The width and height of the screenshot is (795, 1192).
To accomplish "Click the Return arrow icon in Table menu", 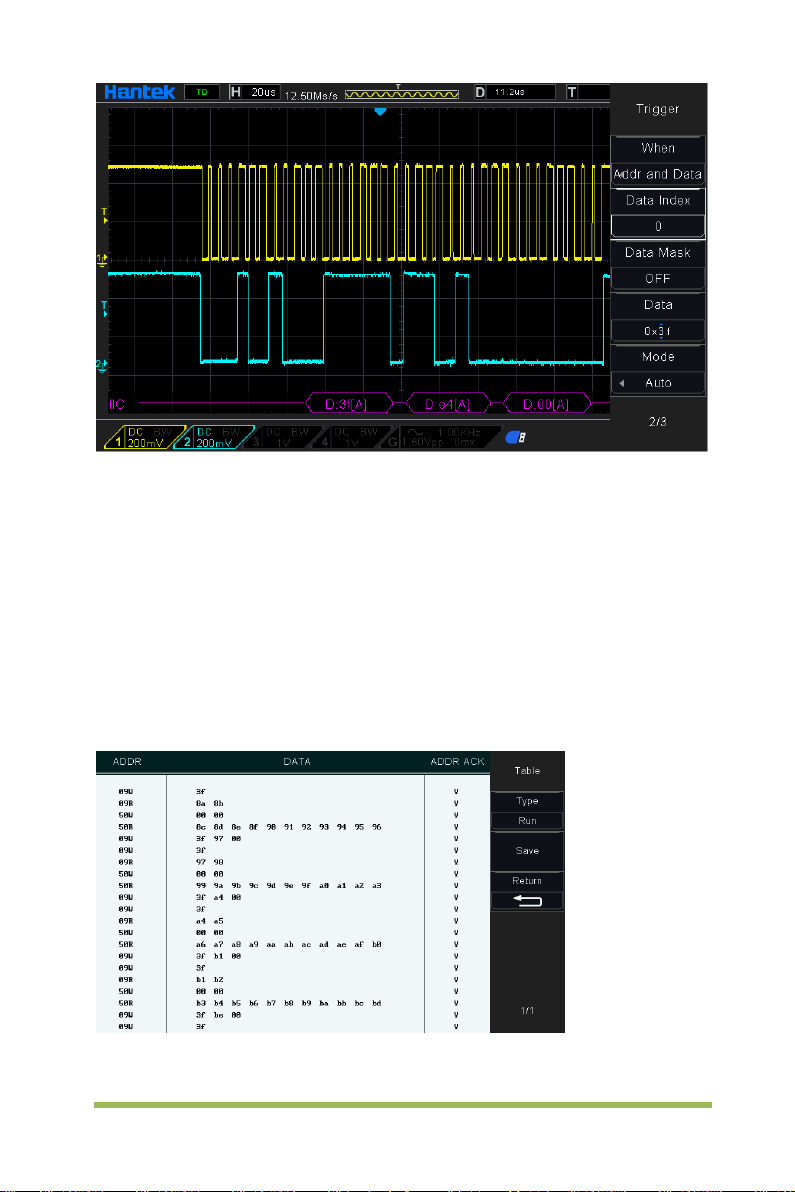I will (x=527, y=901).
